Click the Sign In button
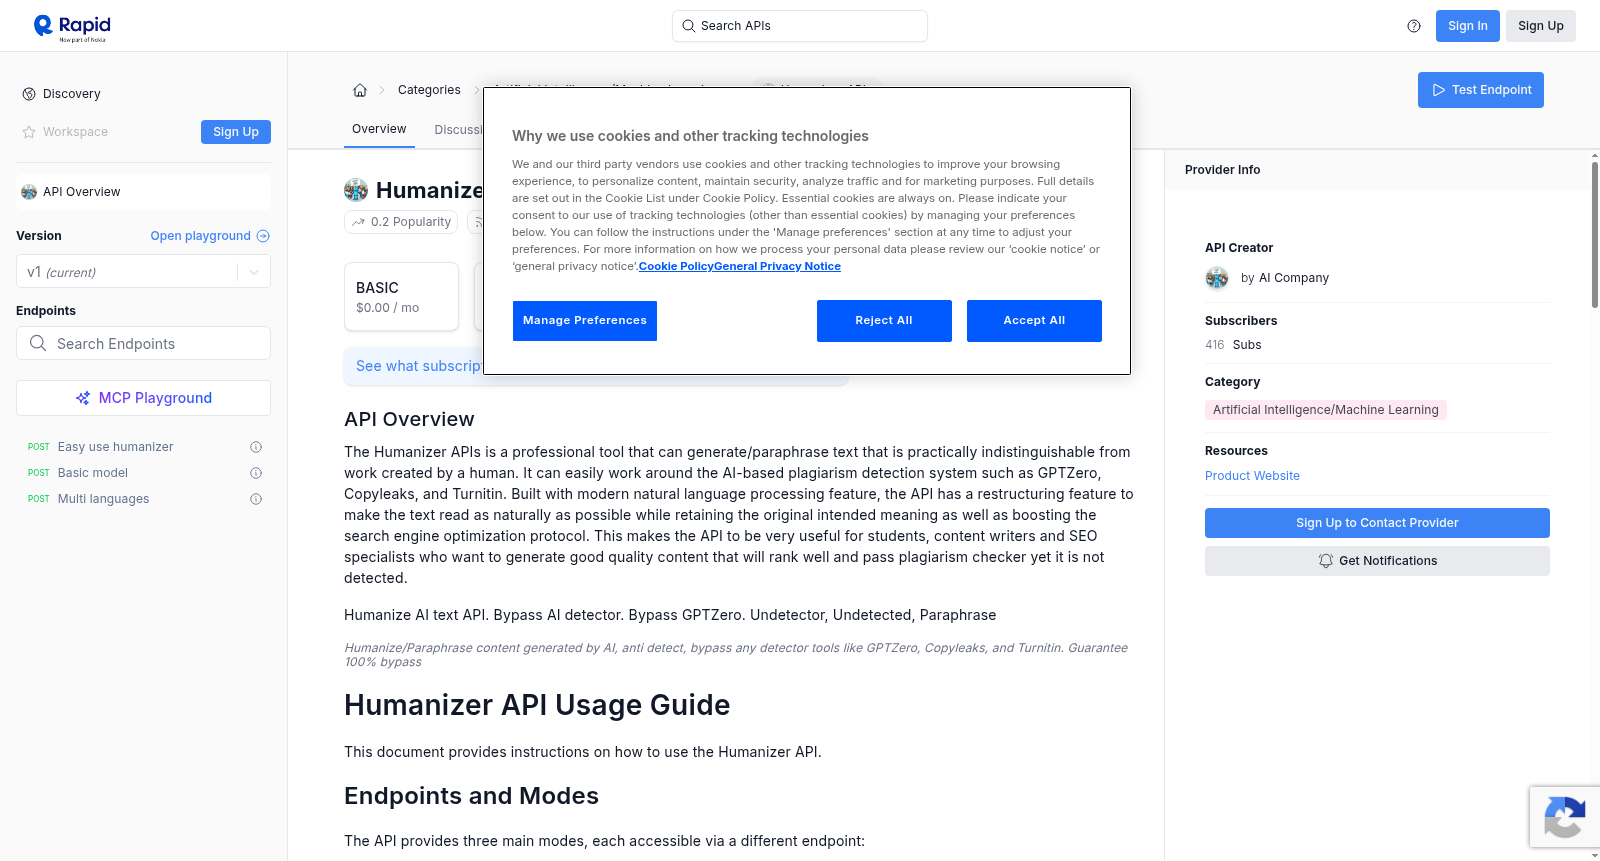 coord(1468,26)
